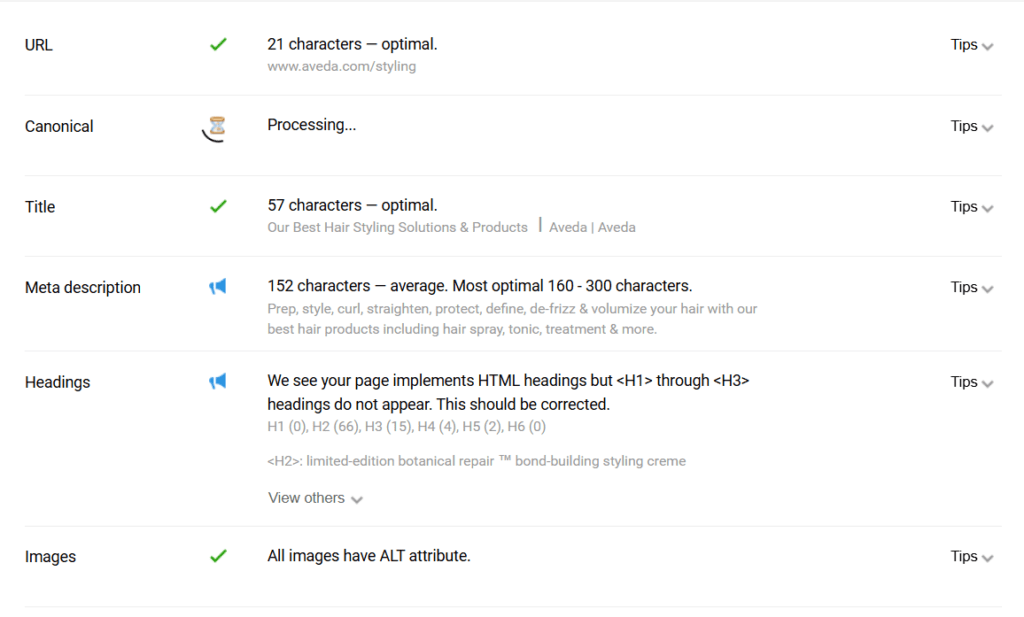
Task: Open Tips for the Images row
Action: pos(972,556)
